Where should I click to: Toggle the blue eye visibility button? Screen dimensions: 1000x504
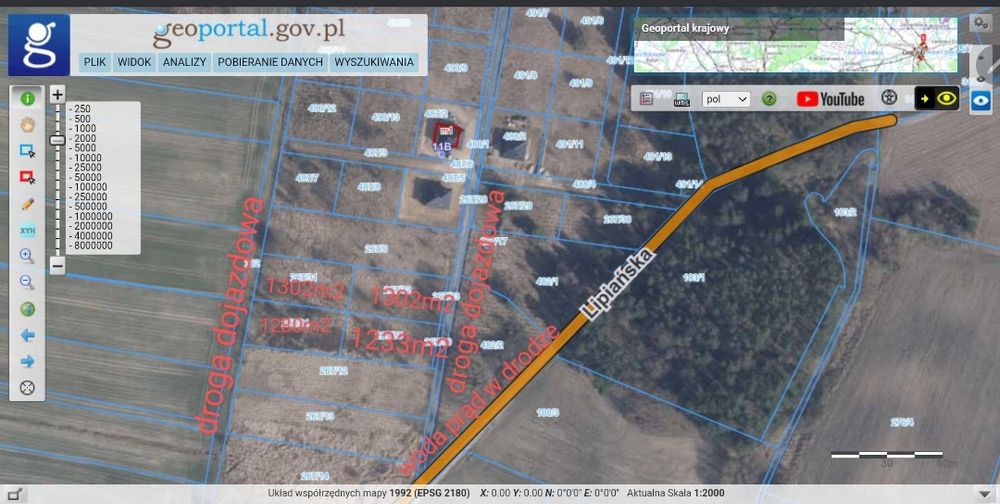pyautogui.click(x=981, y=100)
